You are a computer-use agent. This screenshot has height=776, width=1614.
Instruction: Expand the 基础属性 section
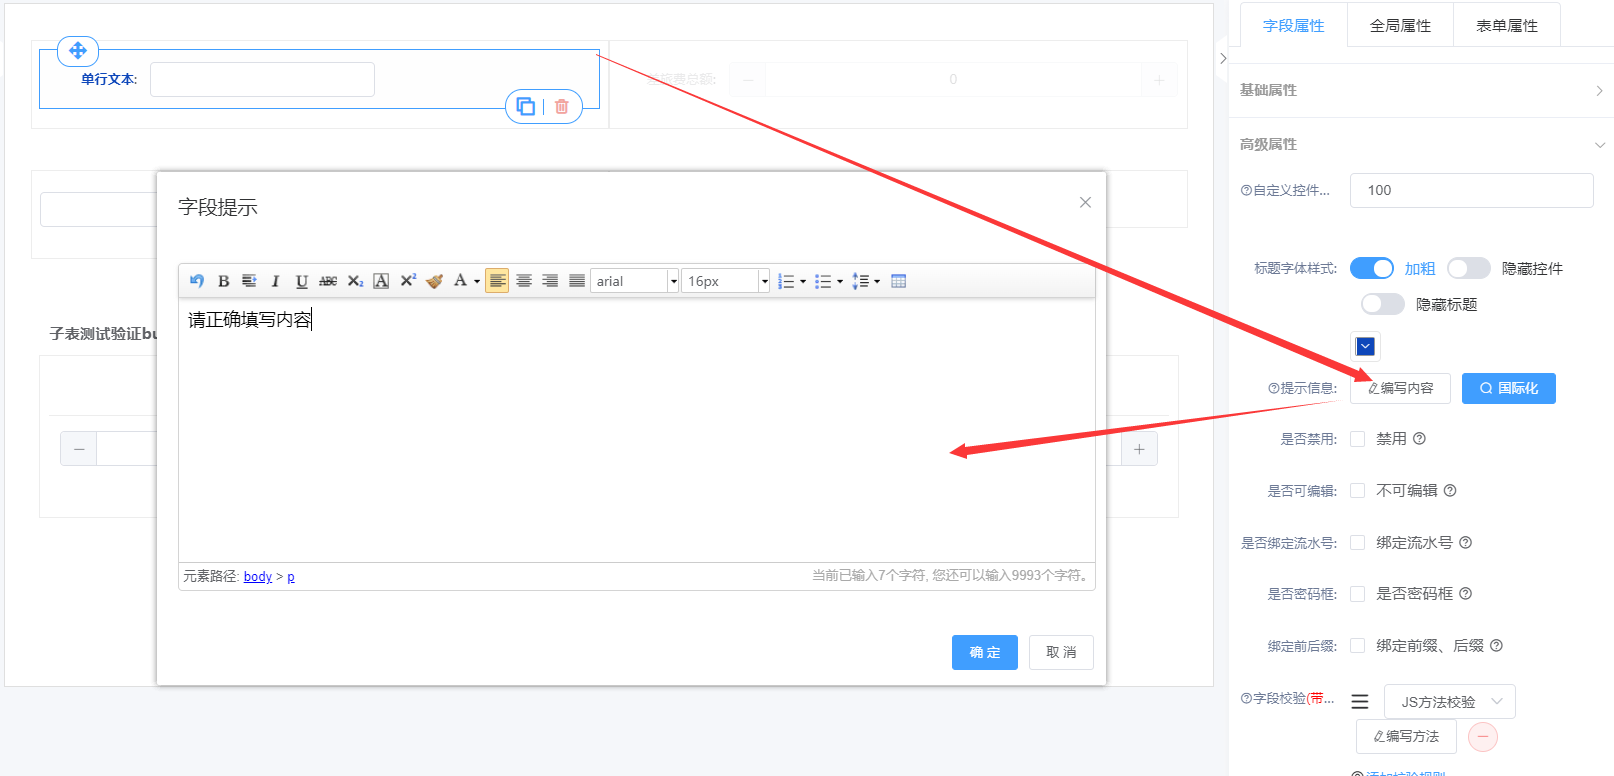1421,90
